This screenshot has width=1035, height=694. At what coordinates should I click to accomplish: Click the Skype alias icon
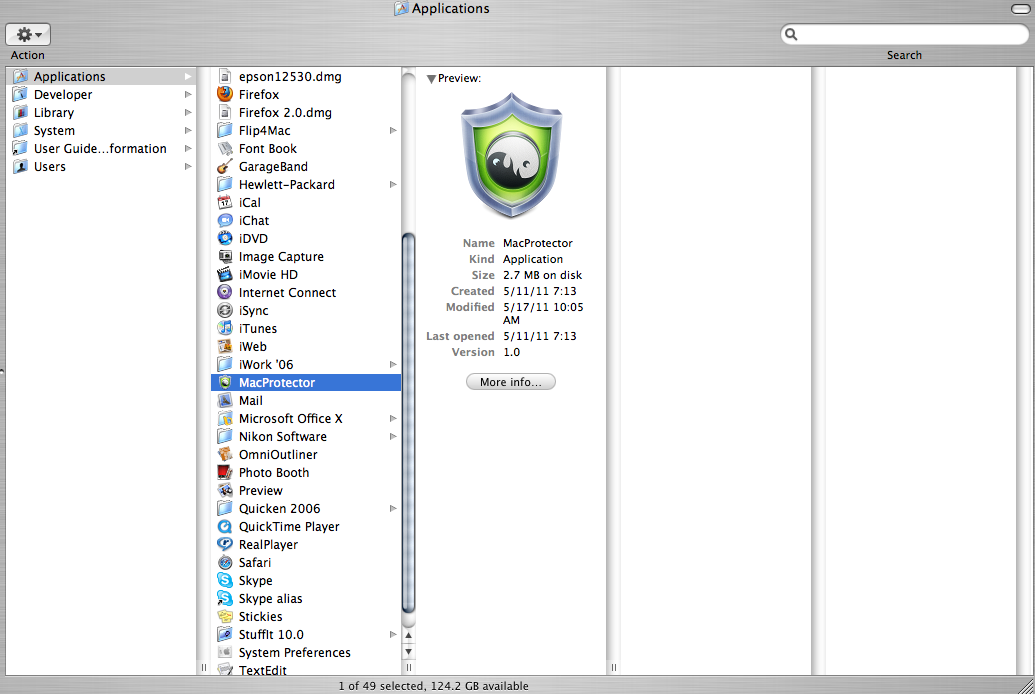tap(225, 598)
